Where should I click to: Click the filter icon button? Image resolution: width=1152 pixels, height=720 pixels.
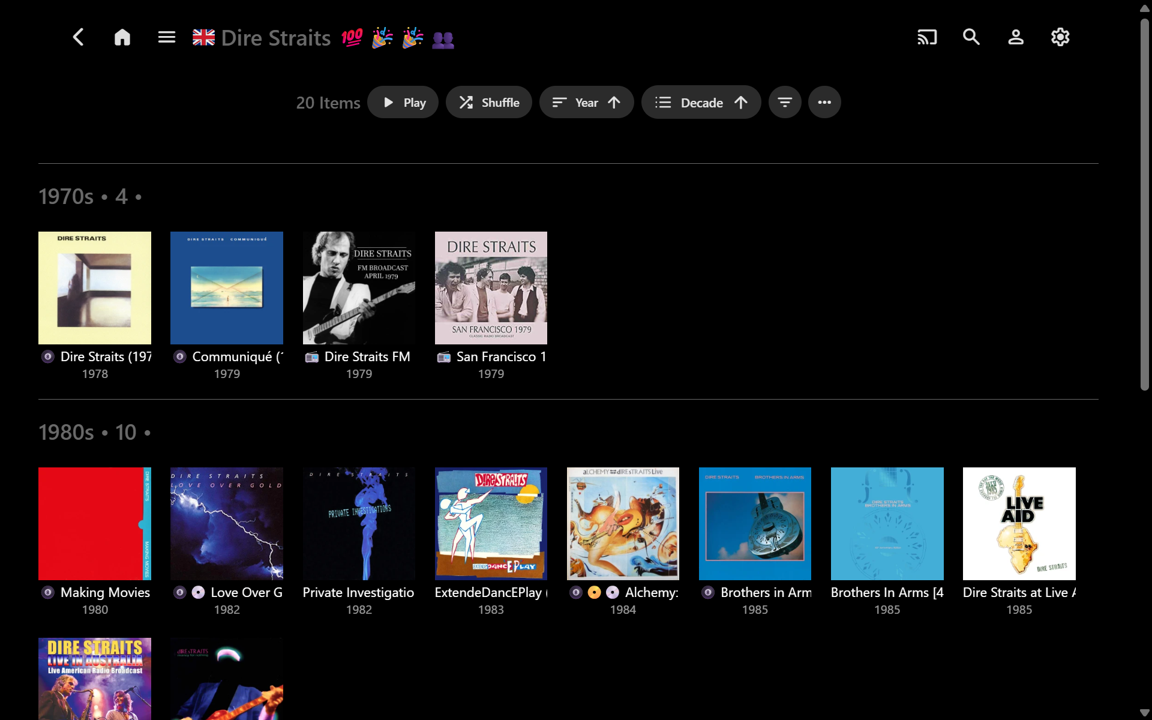(785, 102)
